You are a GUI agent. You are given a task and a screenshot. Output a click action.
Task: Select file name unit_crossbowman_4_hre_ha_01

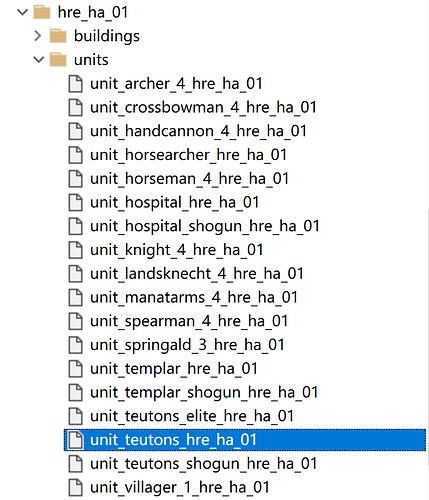[x=203, y=108]
